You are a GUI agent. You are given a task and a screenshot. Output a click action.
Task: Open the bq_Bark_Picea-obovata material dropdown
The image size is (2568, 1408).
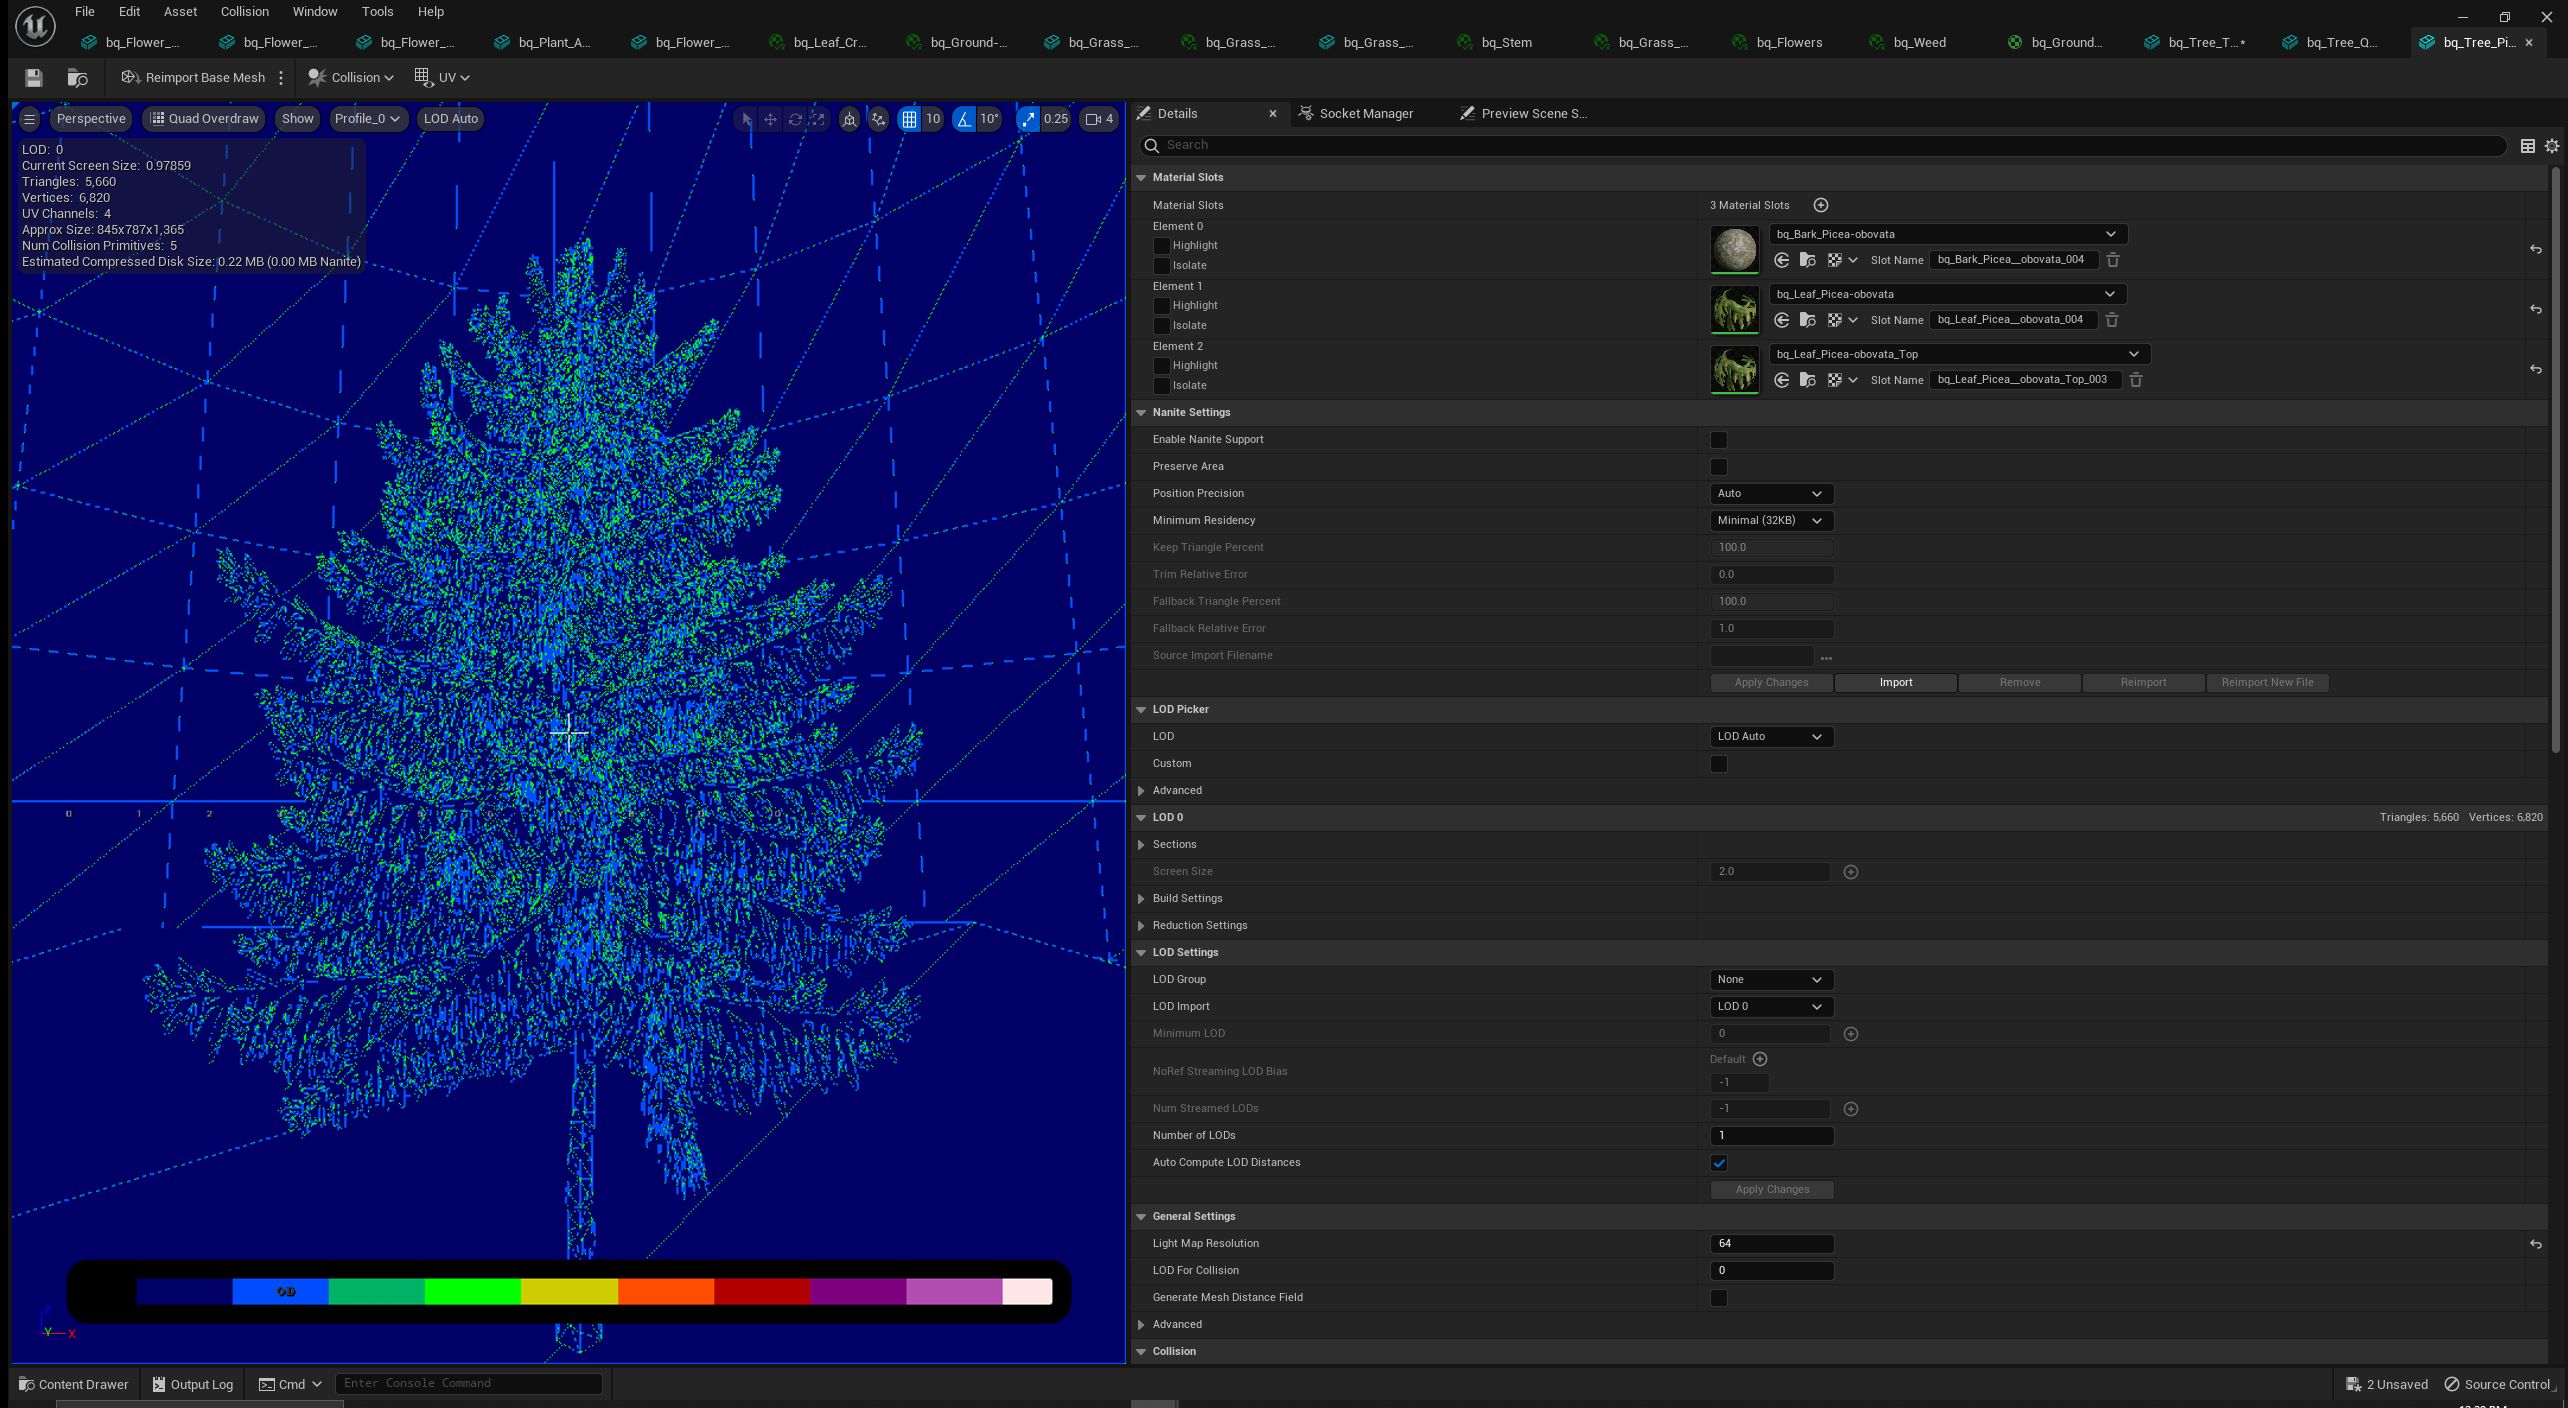pos(1947,234)
